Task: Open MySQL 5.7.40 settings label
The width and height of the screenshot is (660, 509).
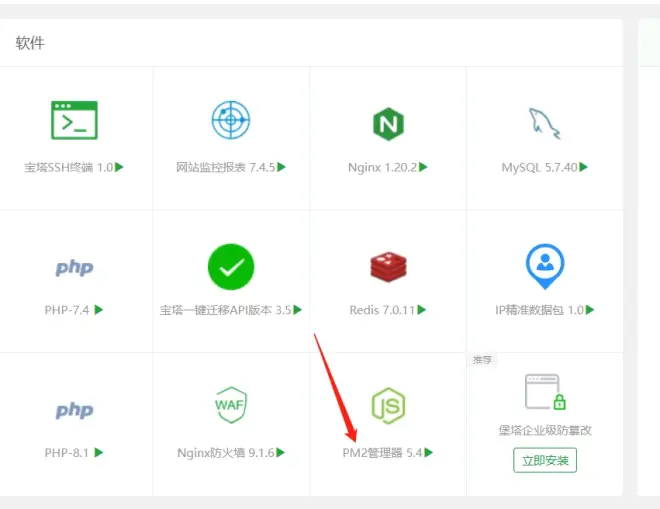Action: coord(540,168)
